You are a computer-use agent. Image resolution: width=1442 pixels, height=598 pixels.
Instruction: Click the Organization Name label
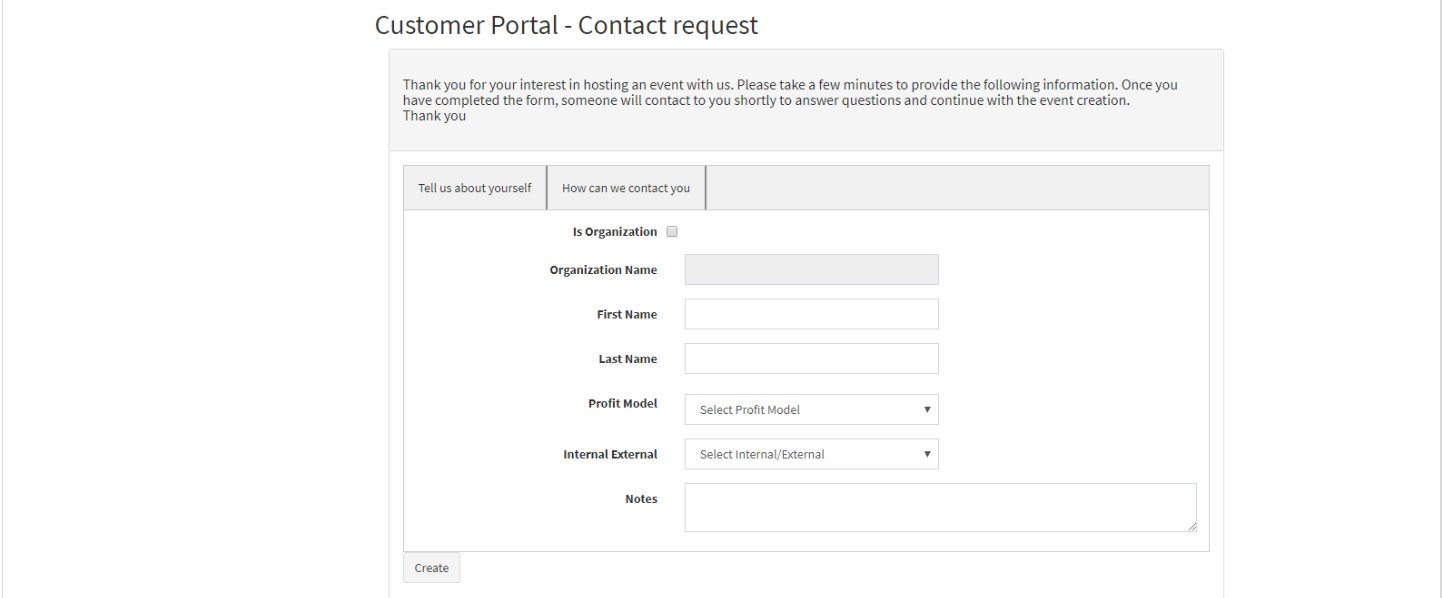click(x=603, y=270)
